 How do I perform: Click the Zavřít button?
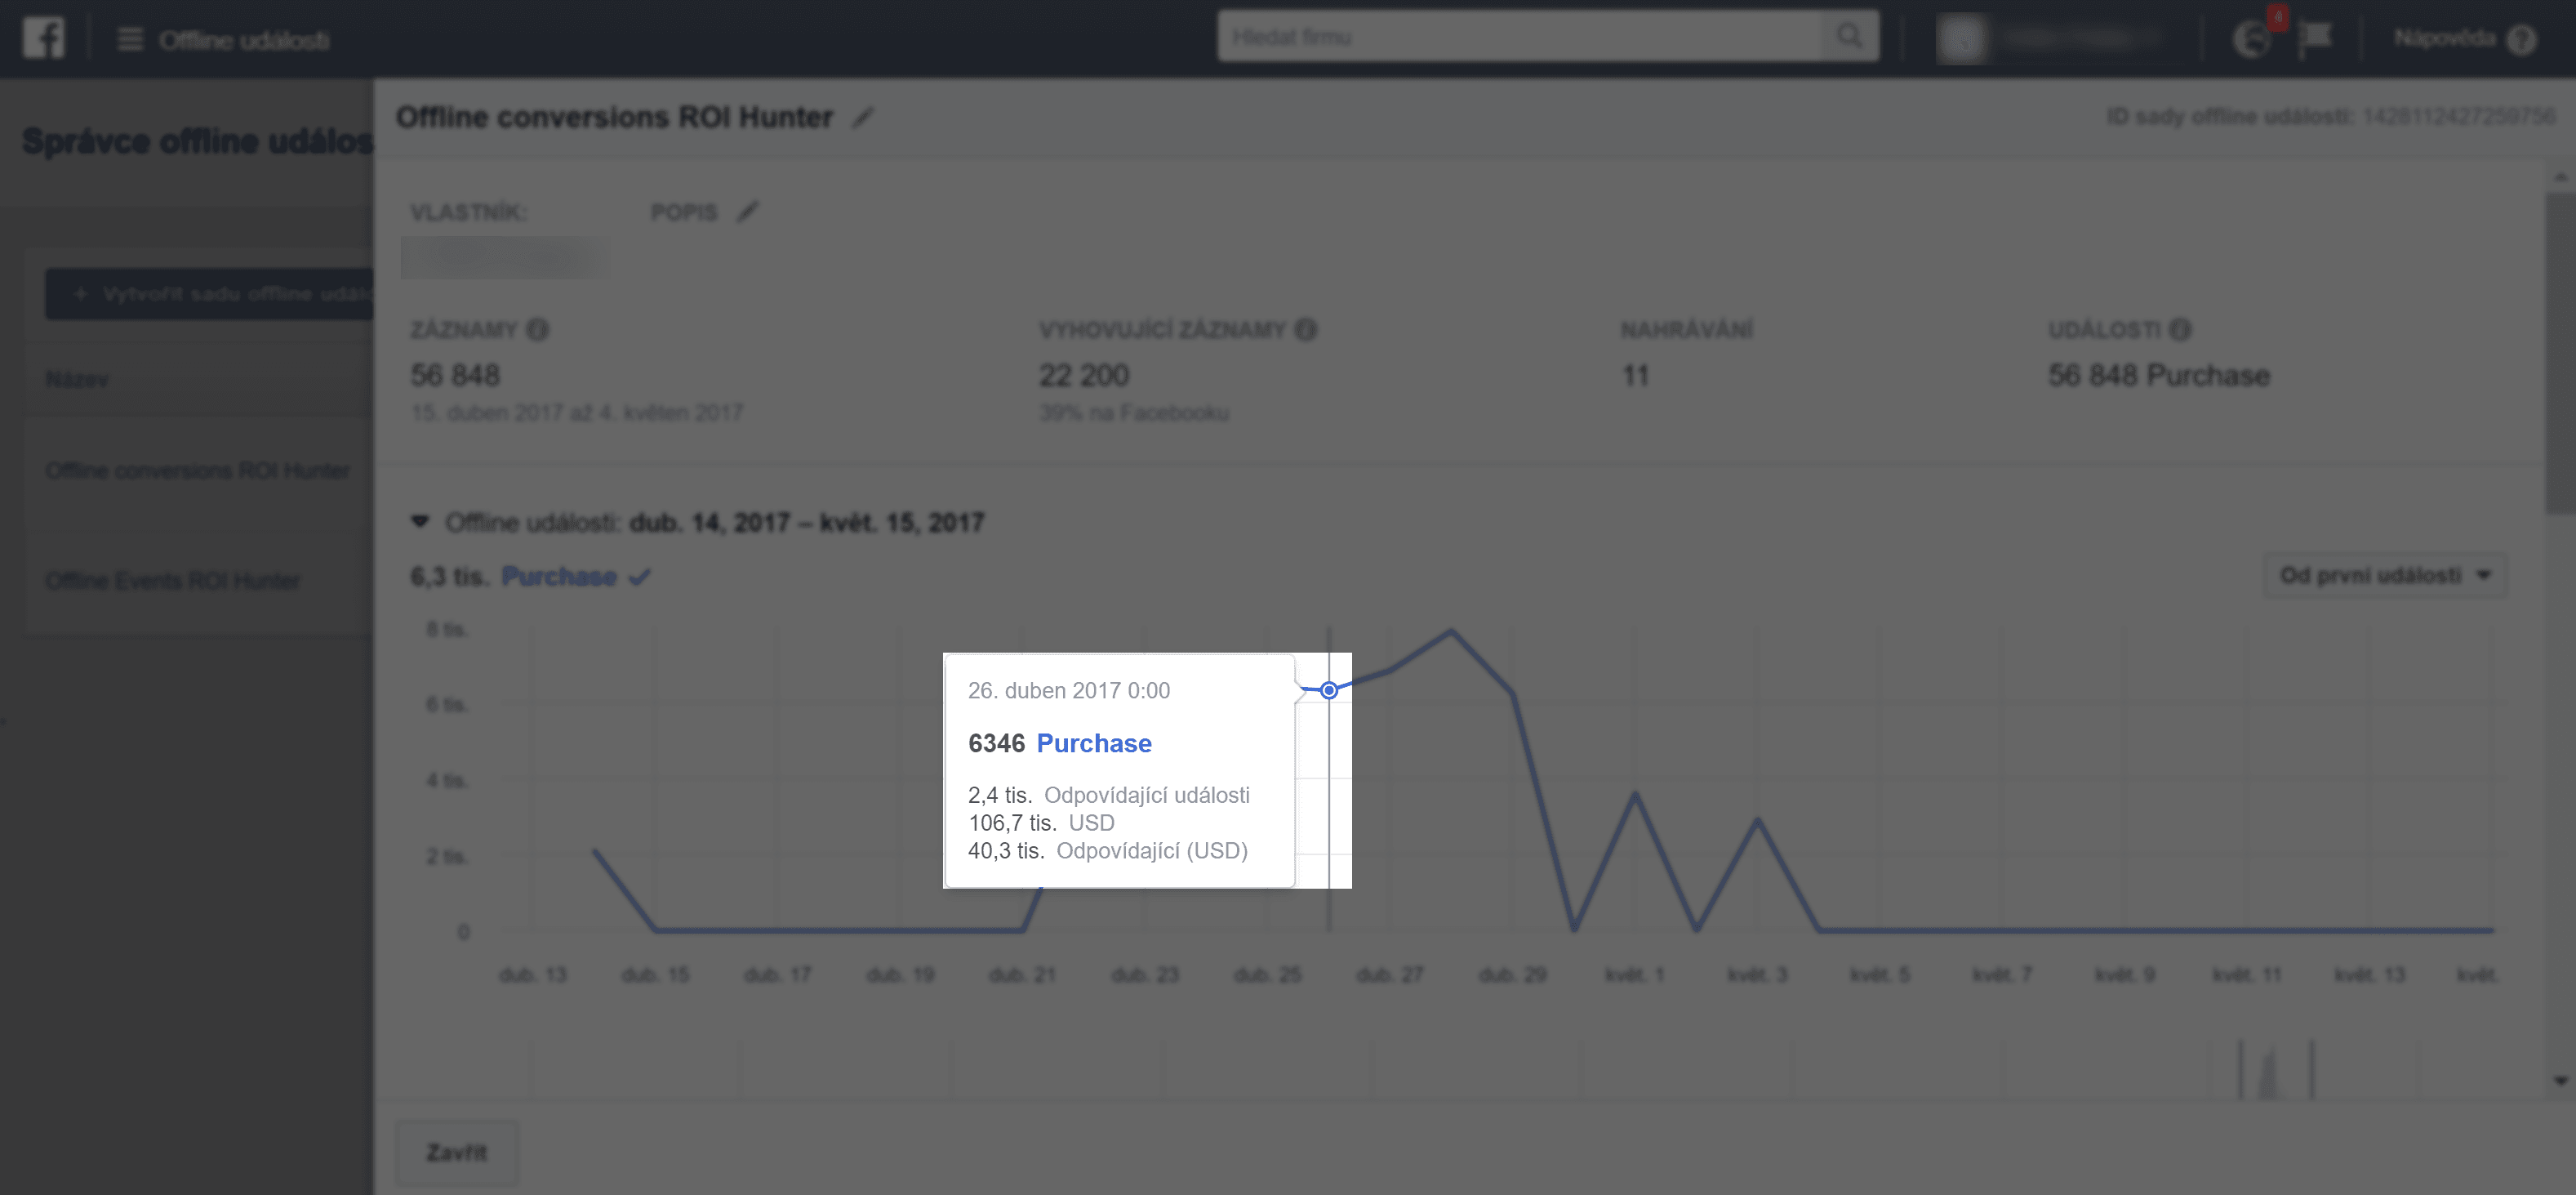pyautogui.click(x=456, y=1152)
